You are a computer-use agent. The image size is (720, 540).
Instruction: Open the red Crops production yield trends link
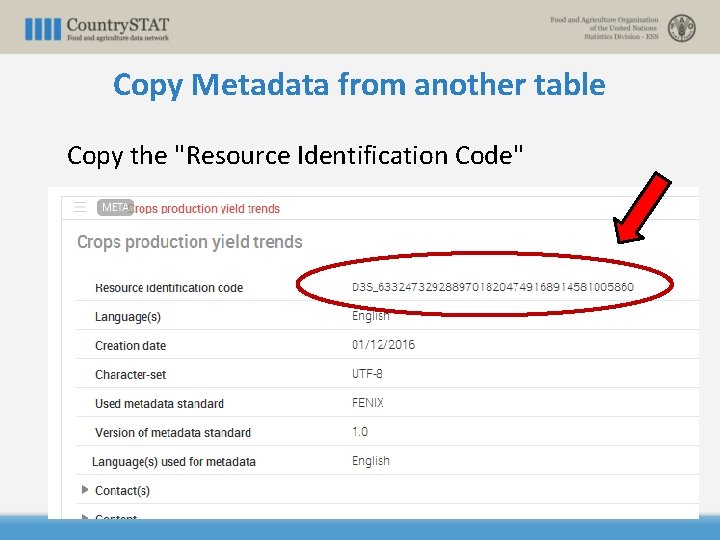coord(206,209)
